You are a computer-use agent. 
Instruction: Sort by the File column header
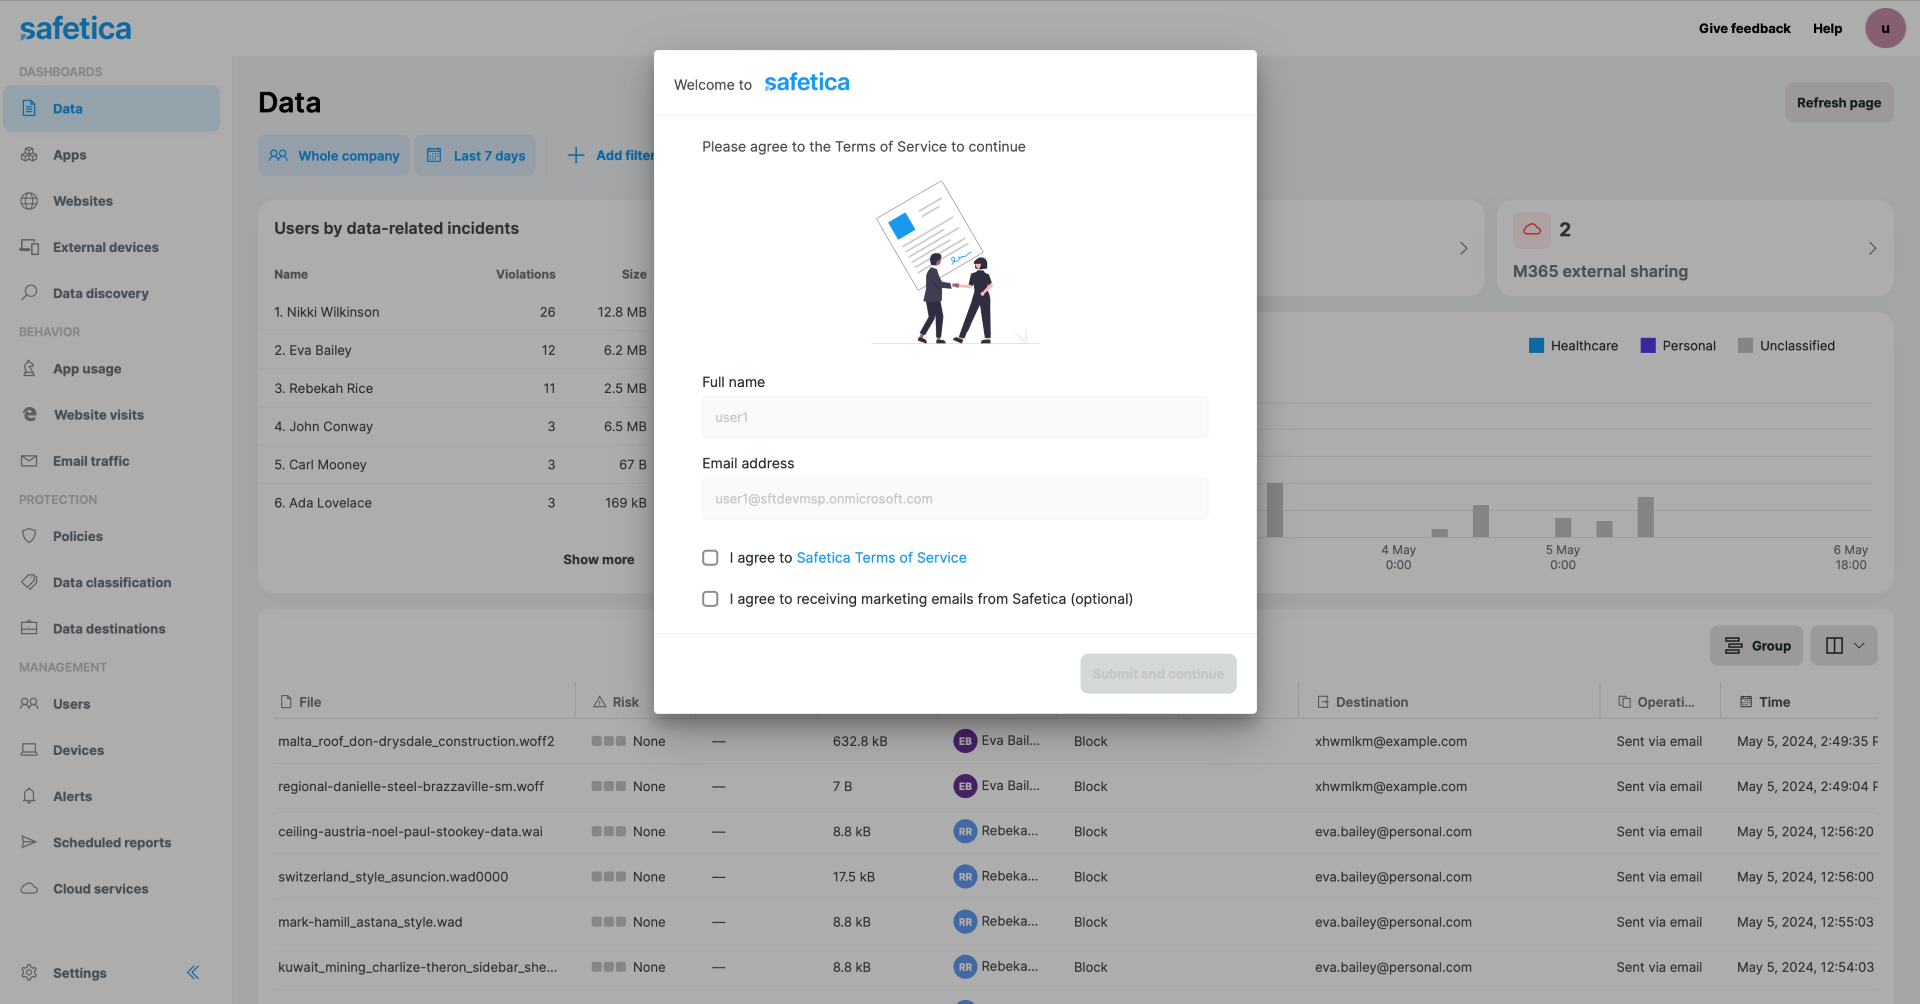[x=310, y=702]
